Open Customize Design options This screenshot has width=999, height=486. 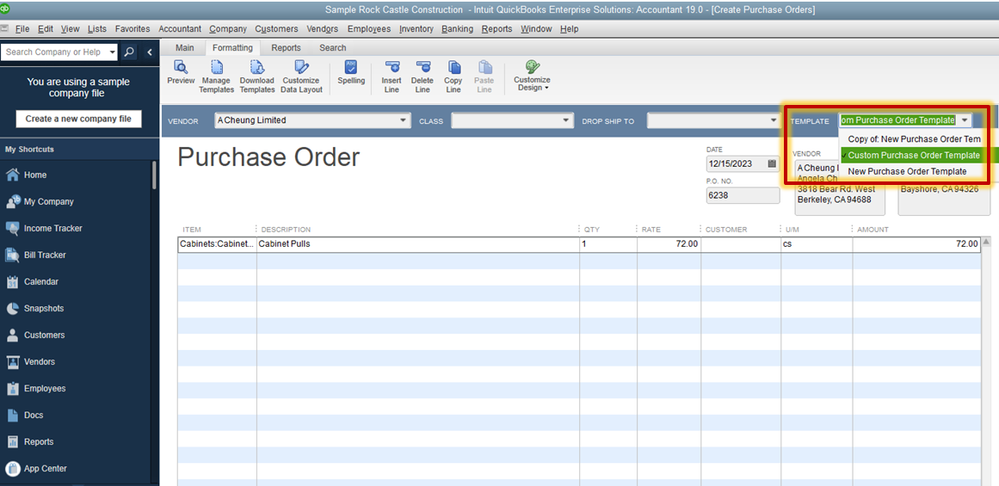coord(532,76)
